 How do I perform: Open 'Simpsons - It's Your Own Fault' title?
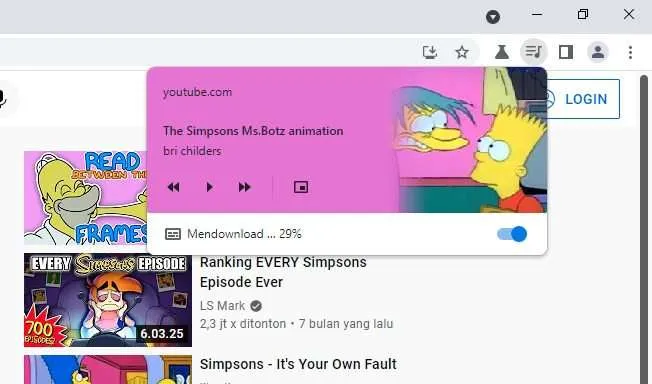click(x=298, y=364)
